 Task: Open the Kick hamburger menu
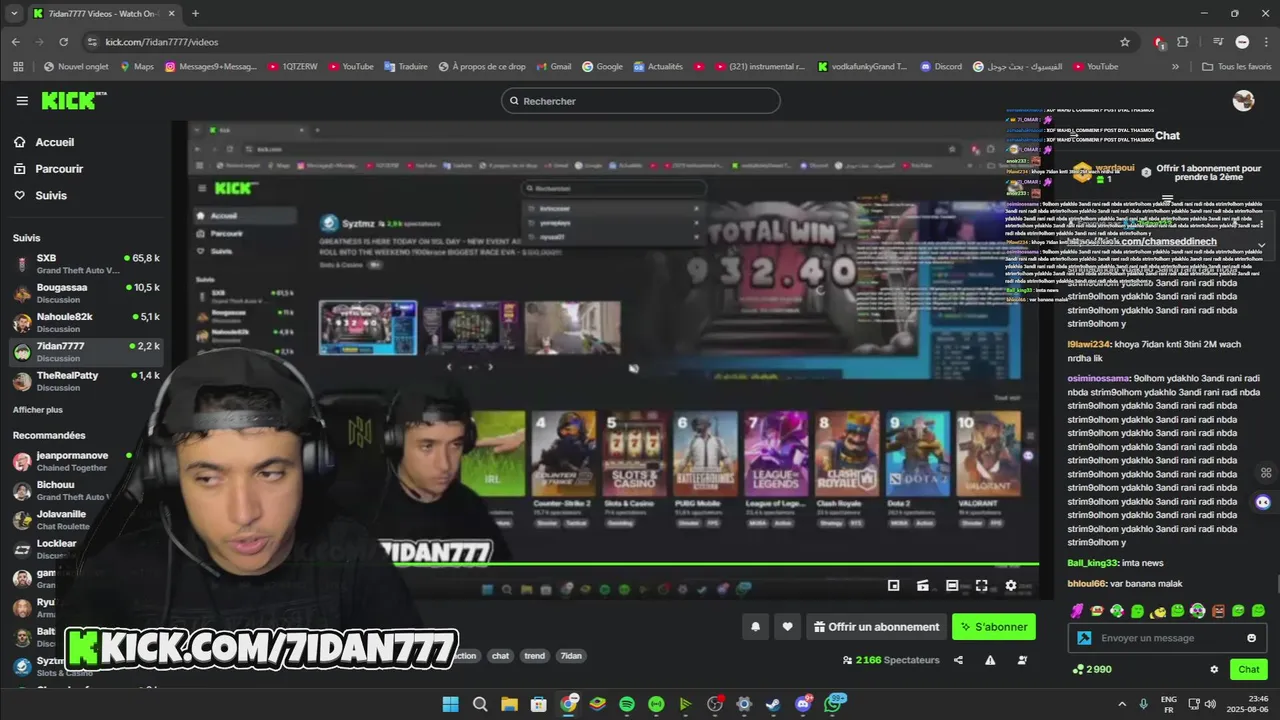coord(22,101)
